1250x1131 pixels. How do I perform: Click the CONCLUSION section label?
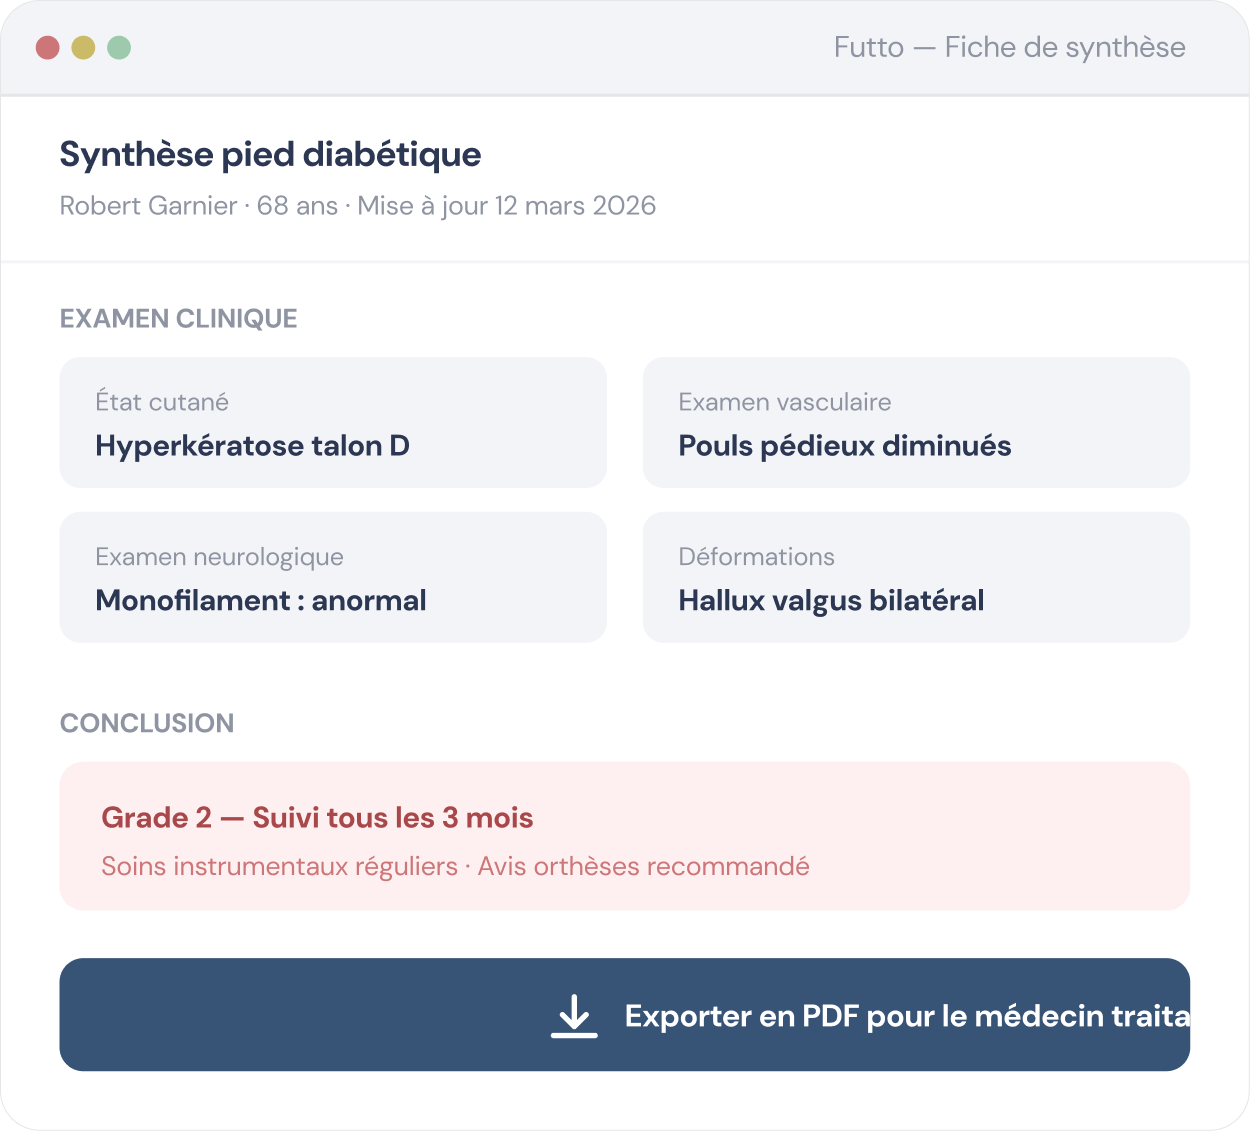coord(147,723)
